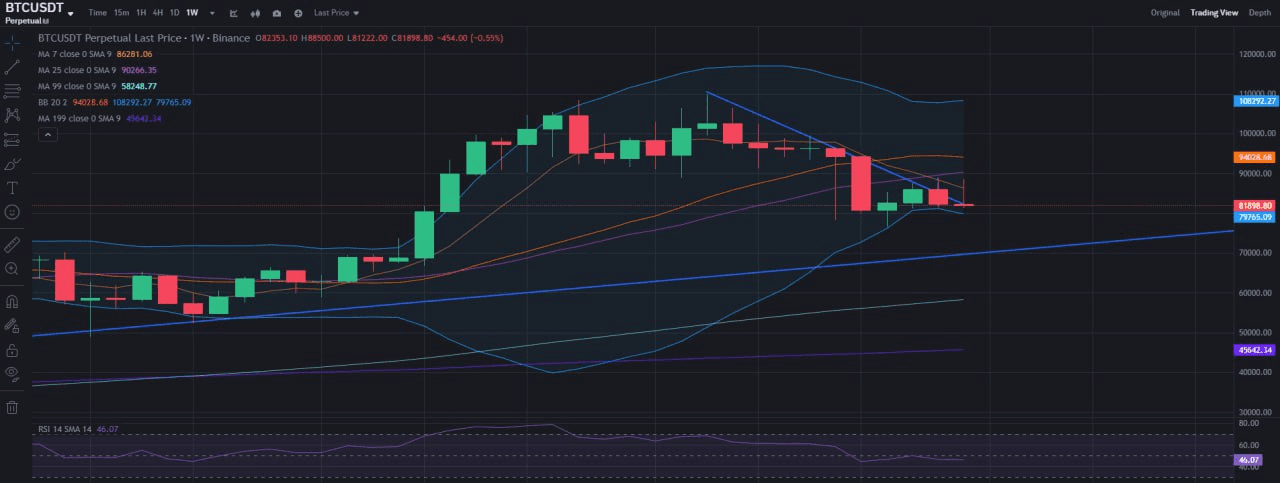Toggle magnet mode for drawings

point(12,300)
